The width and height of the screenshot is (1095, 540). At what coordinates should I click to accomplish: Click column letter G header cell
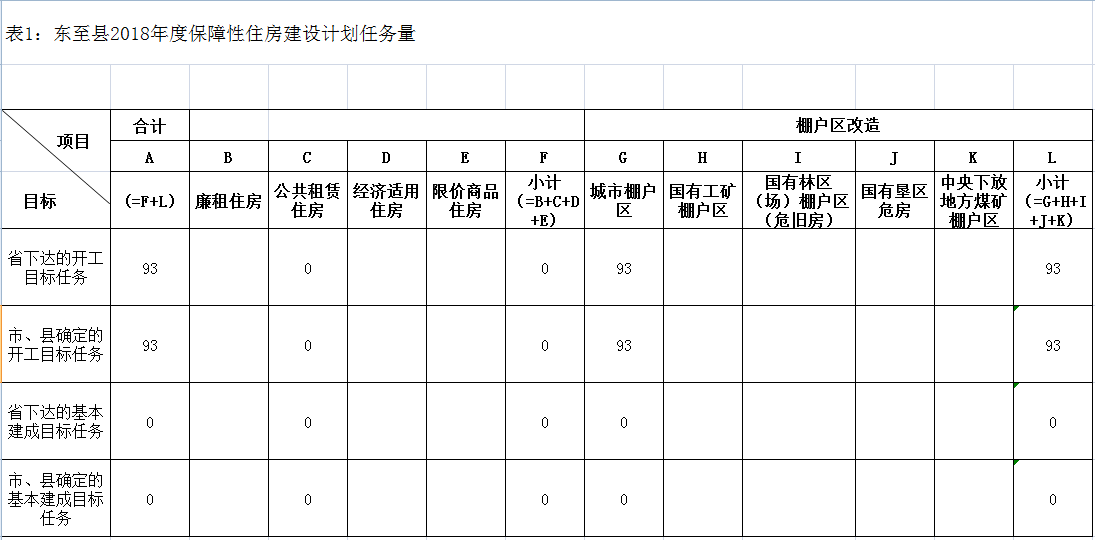click(x=624, y=157)
